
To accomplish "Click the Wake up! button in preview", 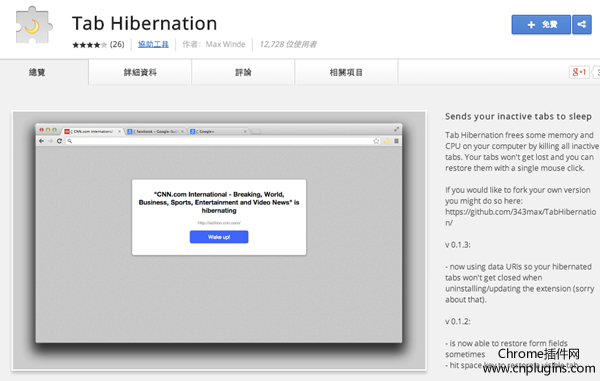I will [x=219, y=237].
